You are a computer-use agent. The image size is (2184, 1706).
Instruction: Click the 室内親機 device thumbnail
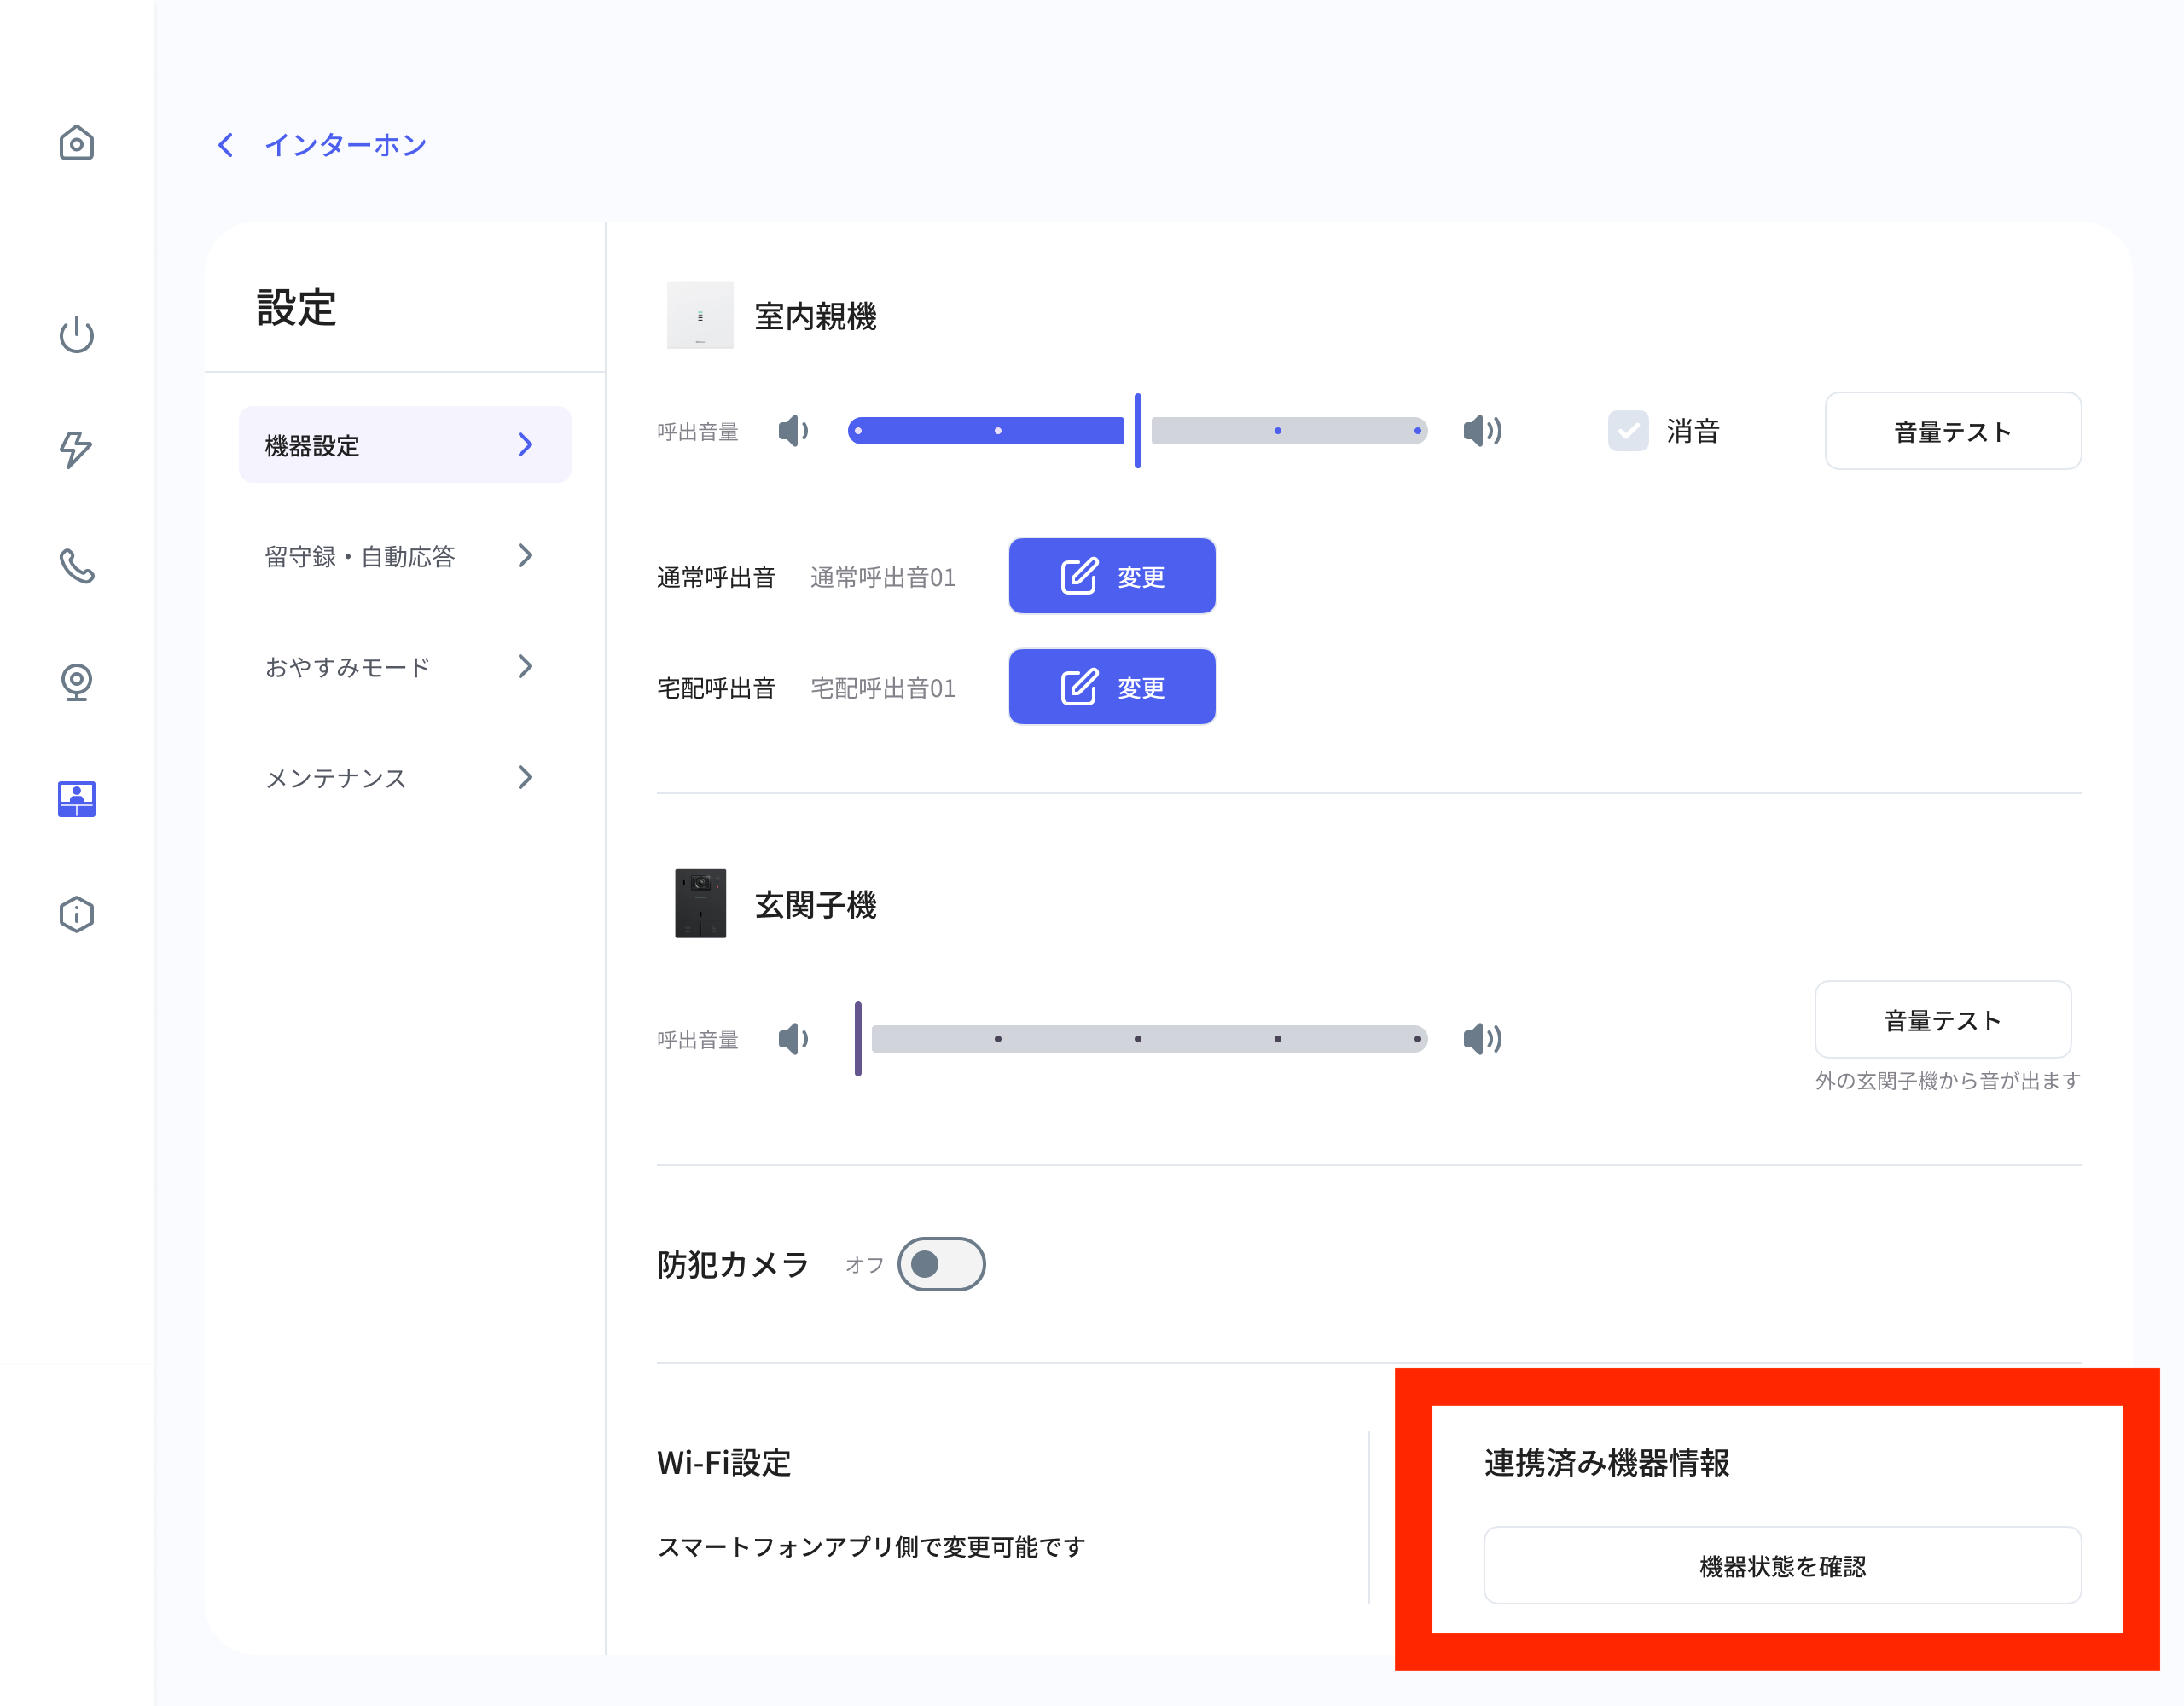(700, 315)
